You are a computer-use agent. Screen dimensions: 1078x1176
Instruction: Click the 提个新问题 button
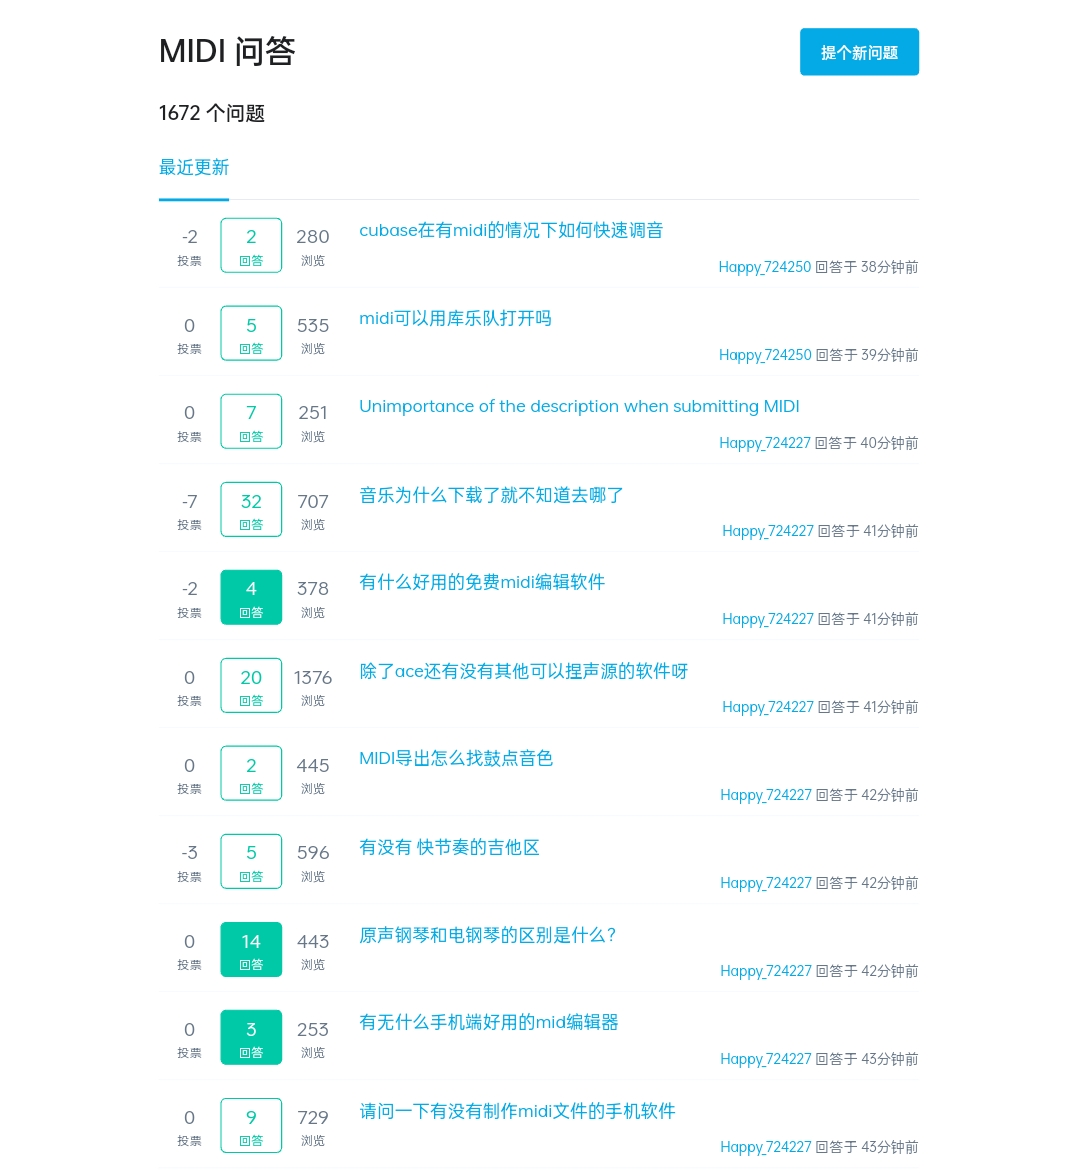click(858, 52)
